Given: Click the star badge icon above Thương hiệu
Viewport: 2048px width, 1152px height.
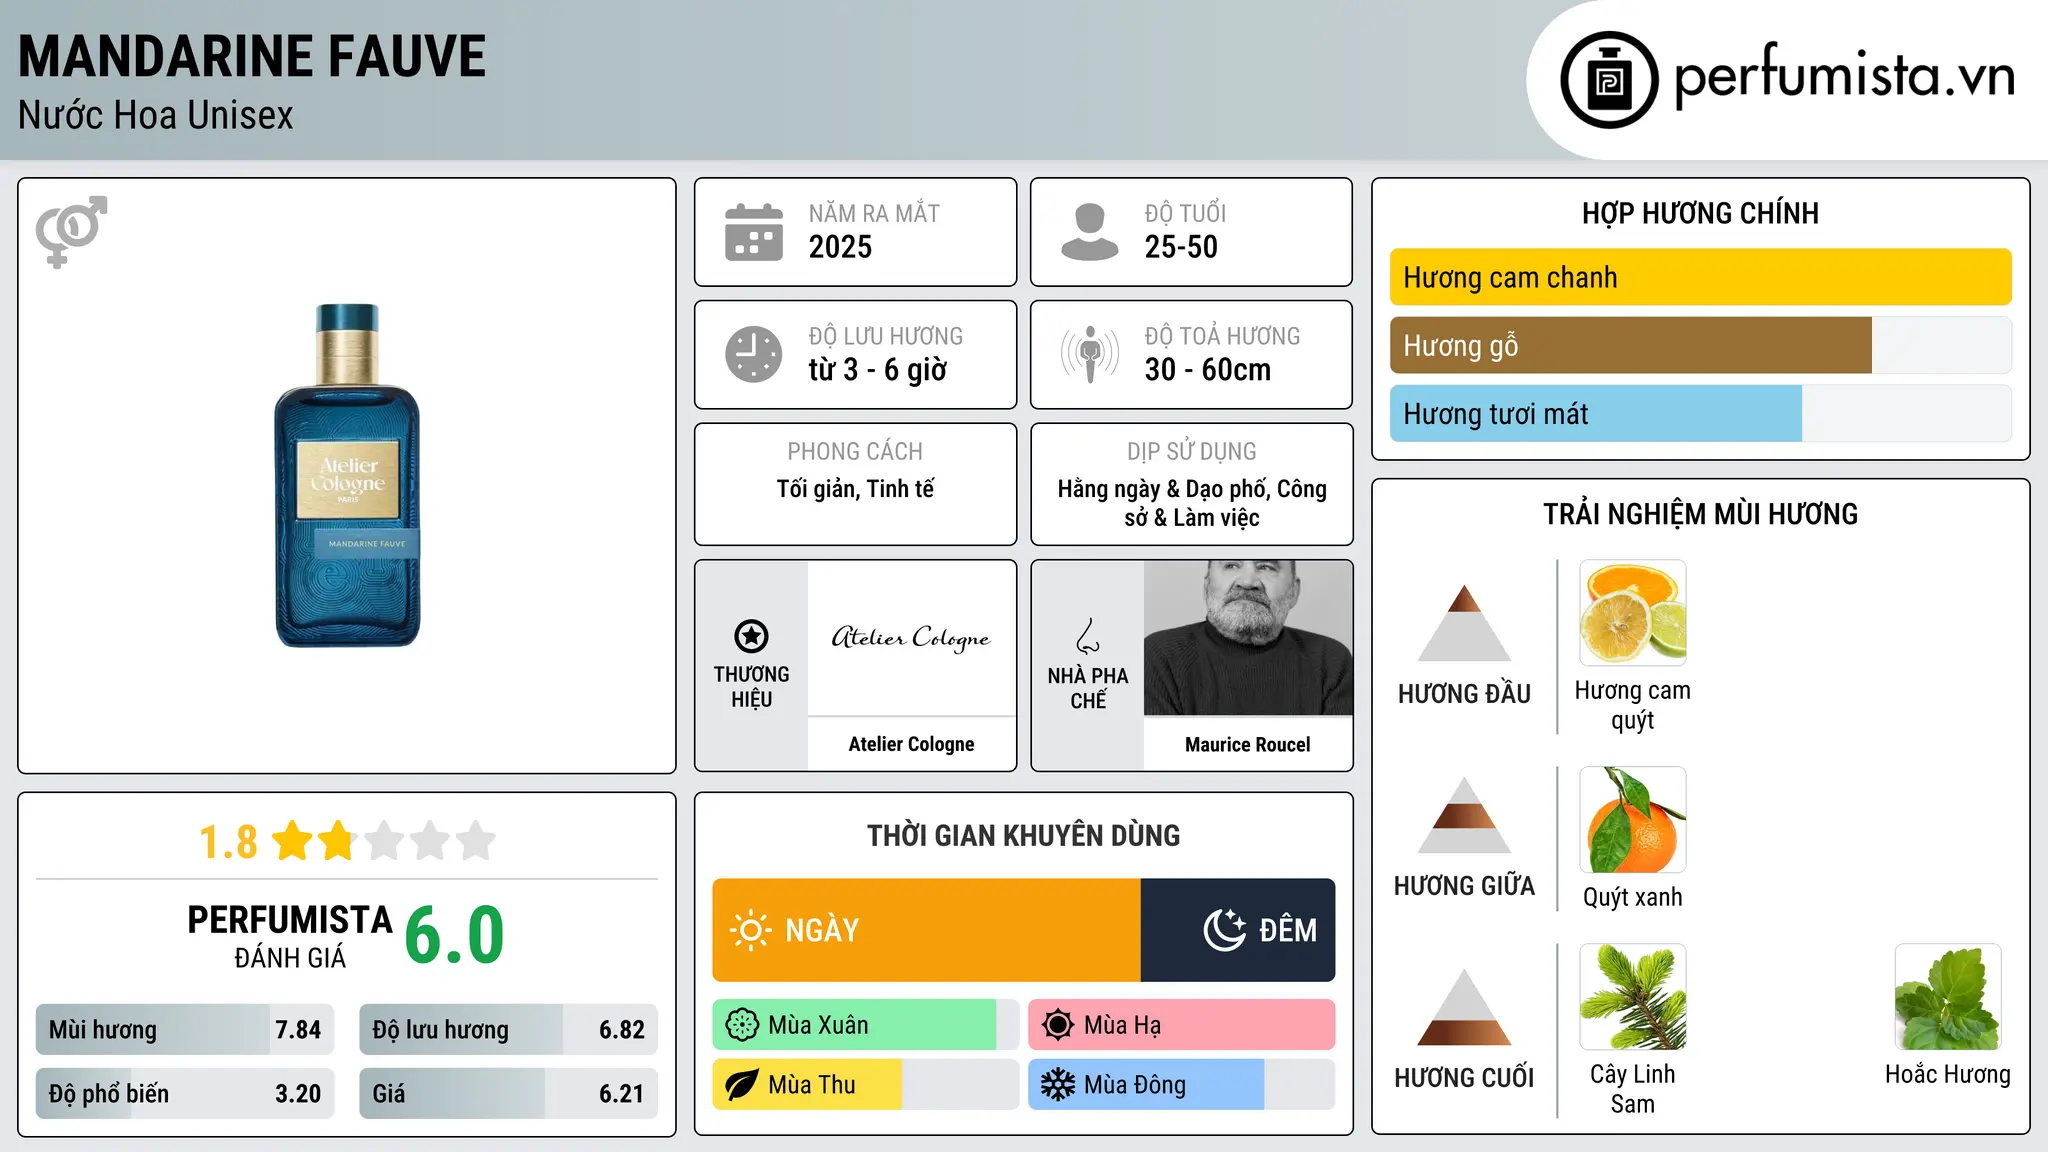Looking at the screenshot, I should 751,636.
